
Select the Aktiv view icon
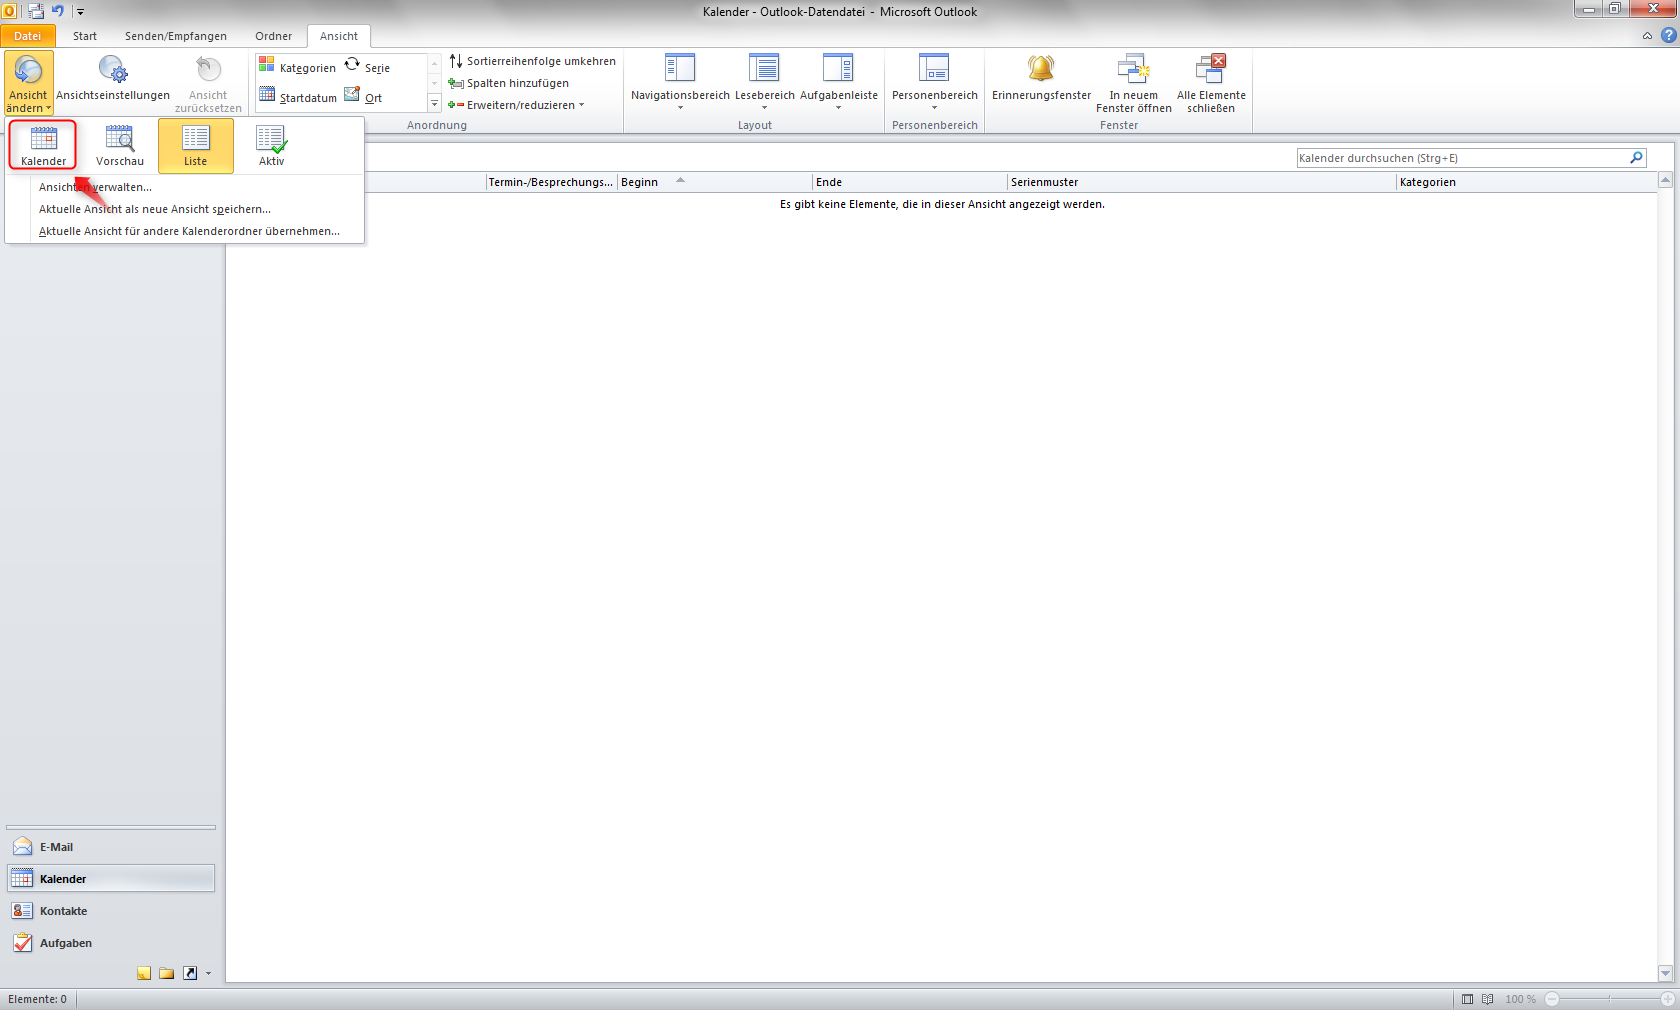[271, 145]
